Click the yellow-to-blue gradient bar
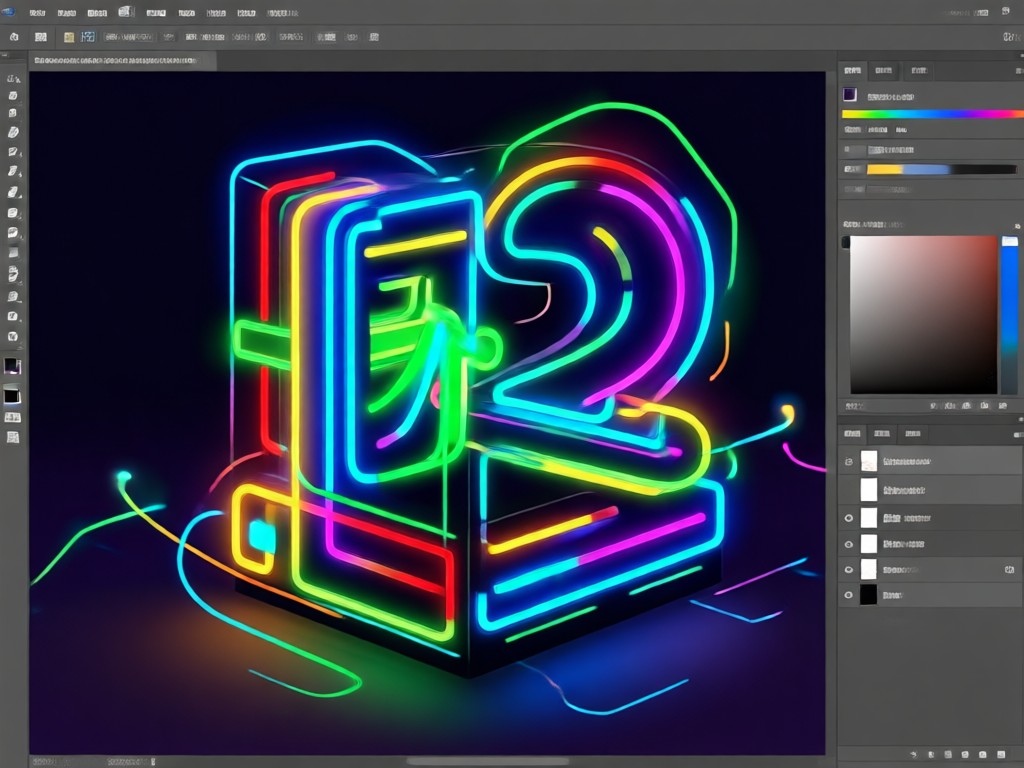 941,169
